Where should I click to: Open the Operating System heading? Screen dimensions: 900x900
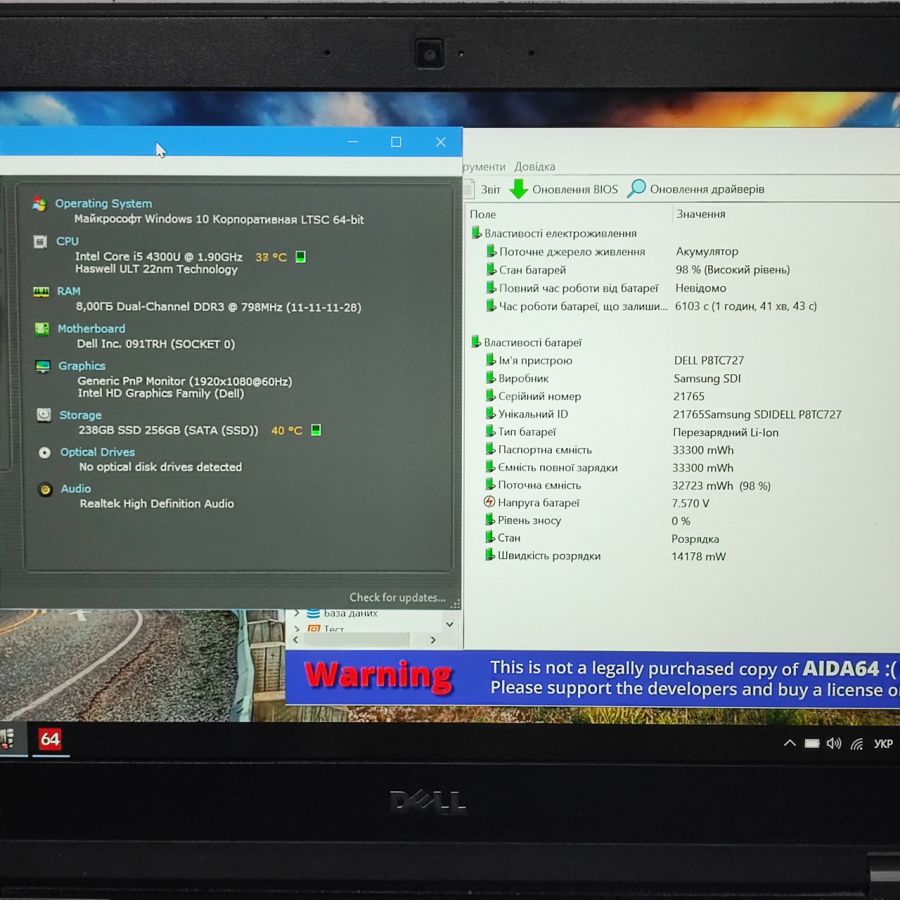tap(103, 203)
